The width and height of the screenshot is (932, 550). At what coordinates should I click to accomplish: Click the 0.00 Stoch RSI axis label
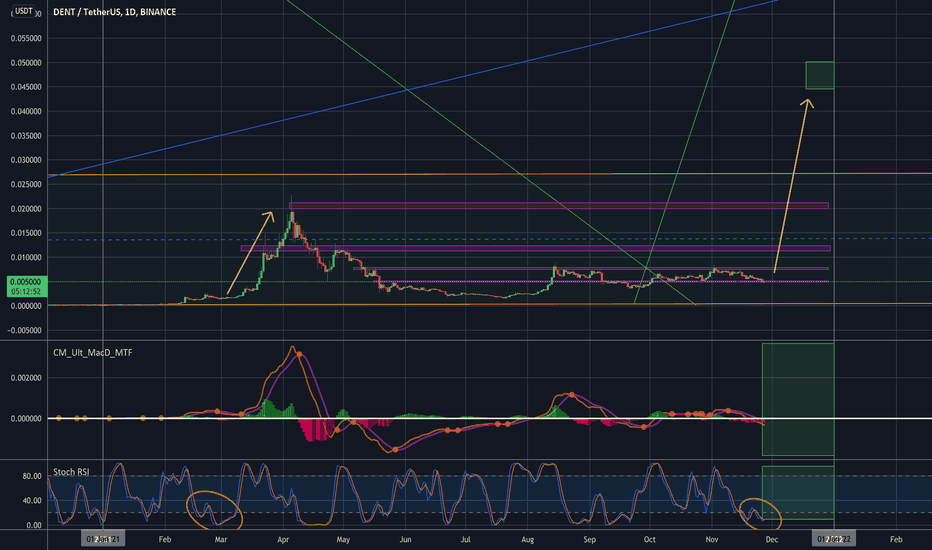(x=34, y=525)
